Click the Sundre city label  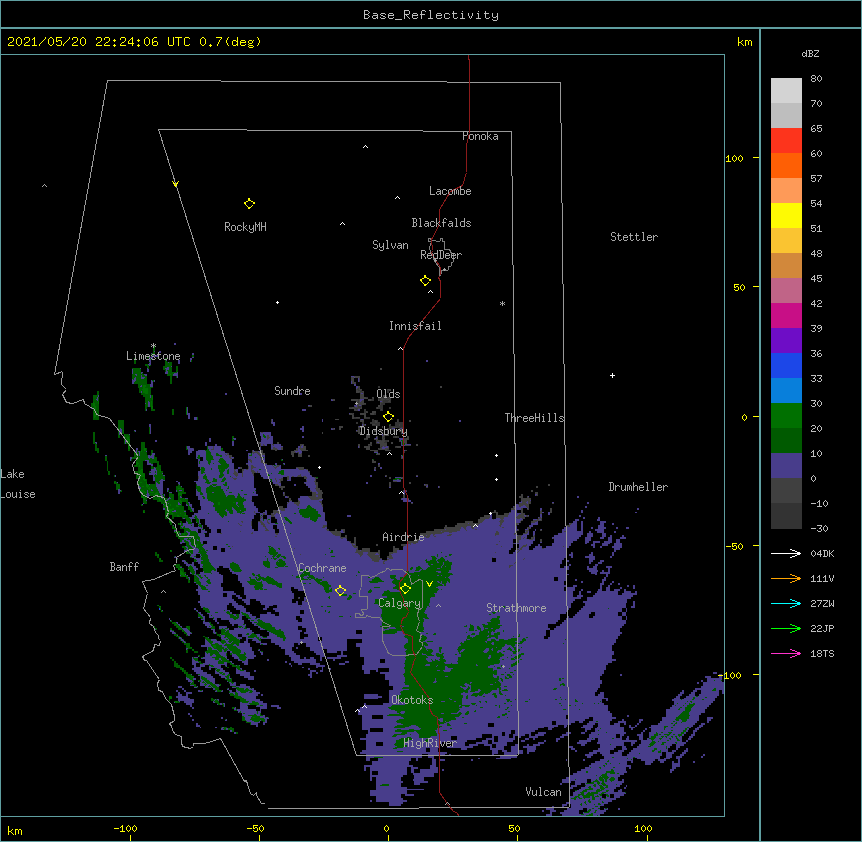point(292,391)
